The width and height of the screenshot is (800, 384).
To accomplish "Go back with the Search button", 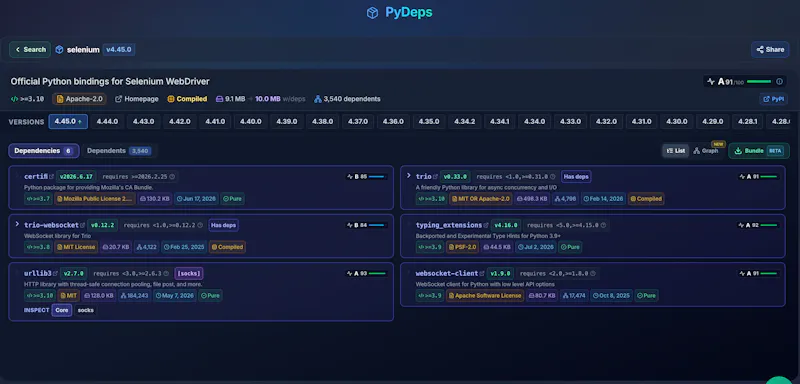I will [x=30, y=49].
